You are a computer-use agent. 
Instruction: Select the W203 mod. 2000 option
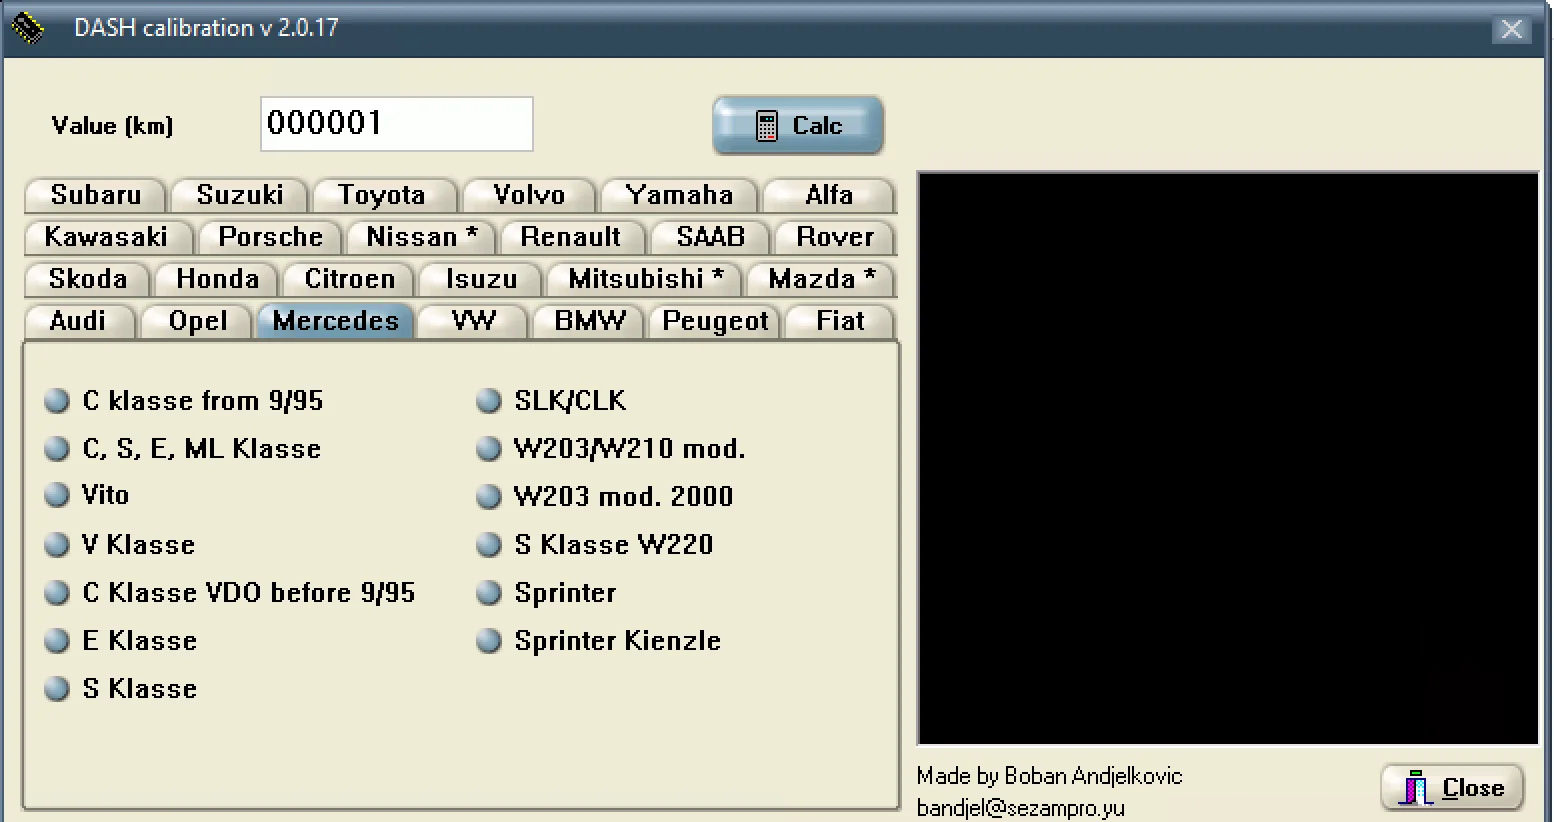tap(605, 497)
